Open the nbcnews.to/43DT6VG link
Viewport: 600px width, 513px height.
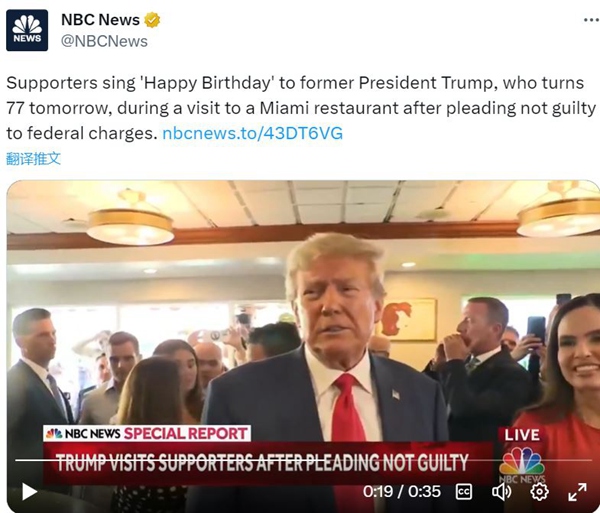253,133
